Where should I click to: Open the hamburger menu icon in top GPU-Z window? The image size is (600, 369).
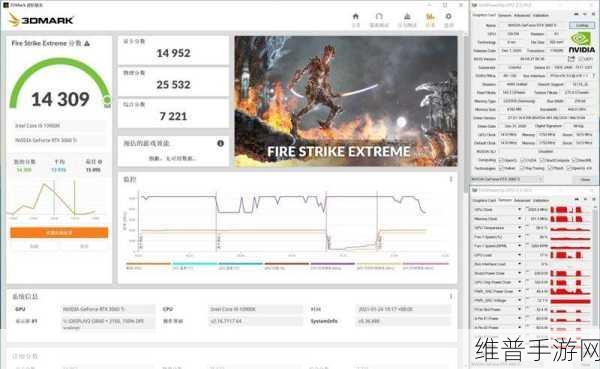(592, 15)
